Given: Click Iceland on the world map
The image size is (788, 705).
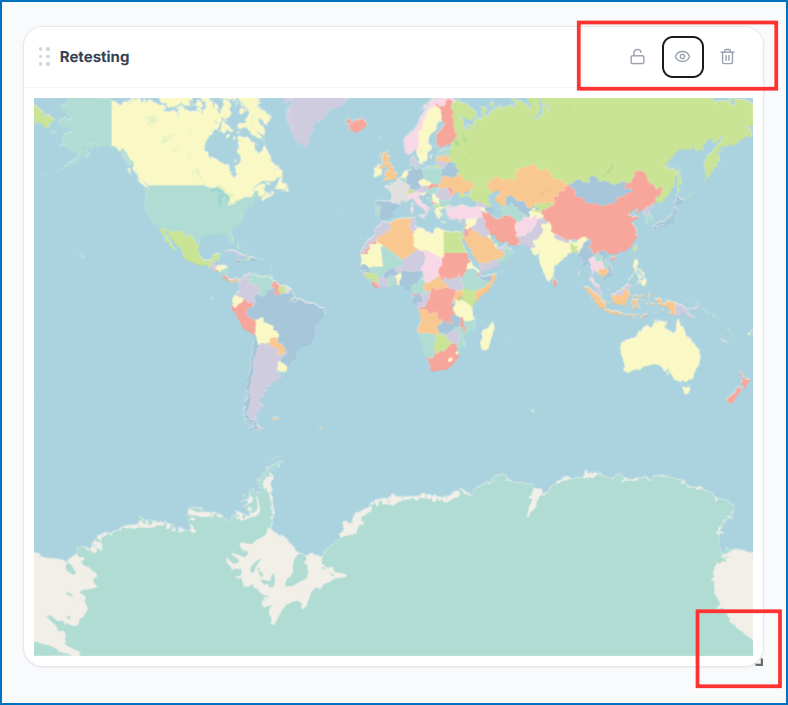Looking at the screenshot, I should pos(356,124).
